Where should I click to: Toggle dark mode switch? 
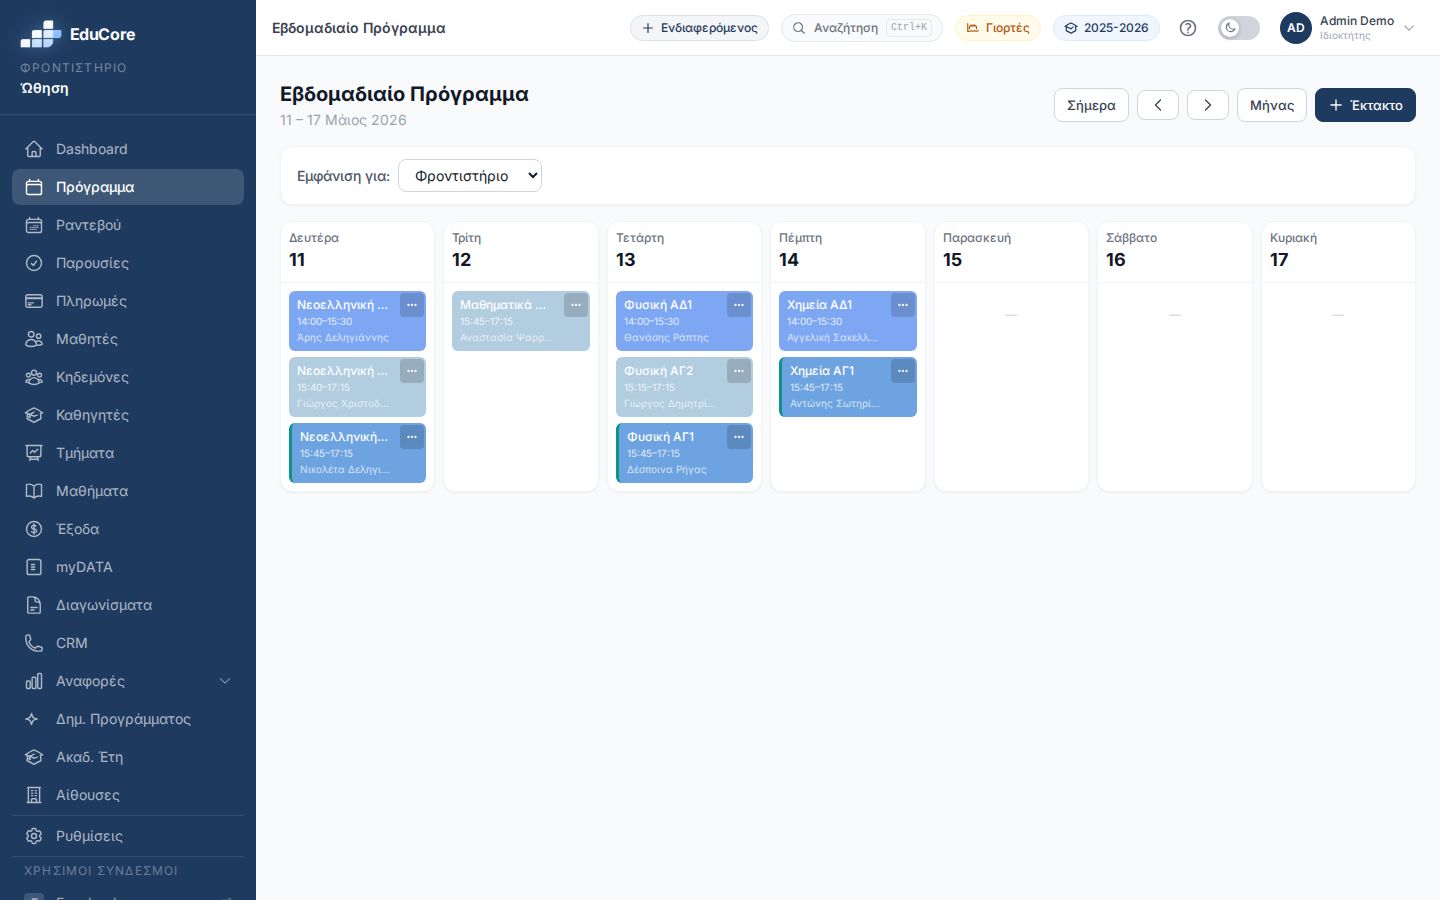[1238, 28]
